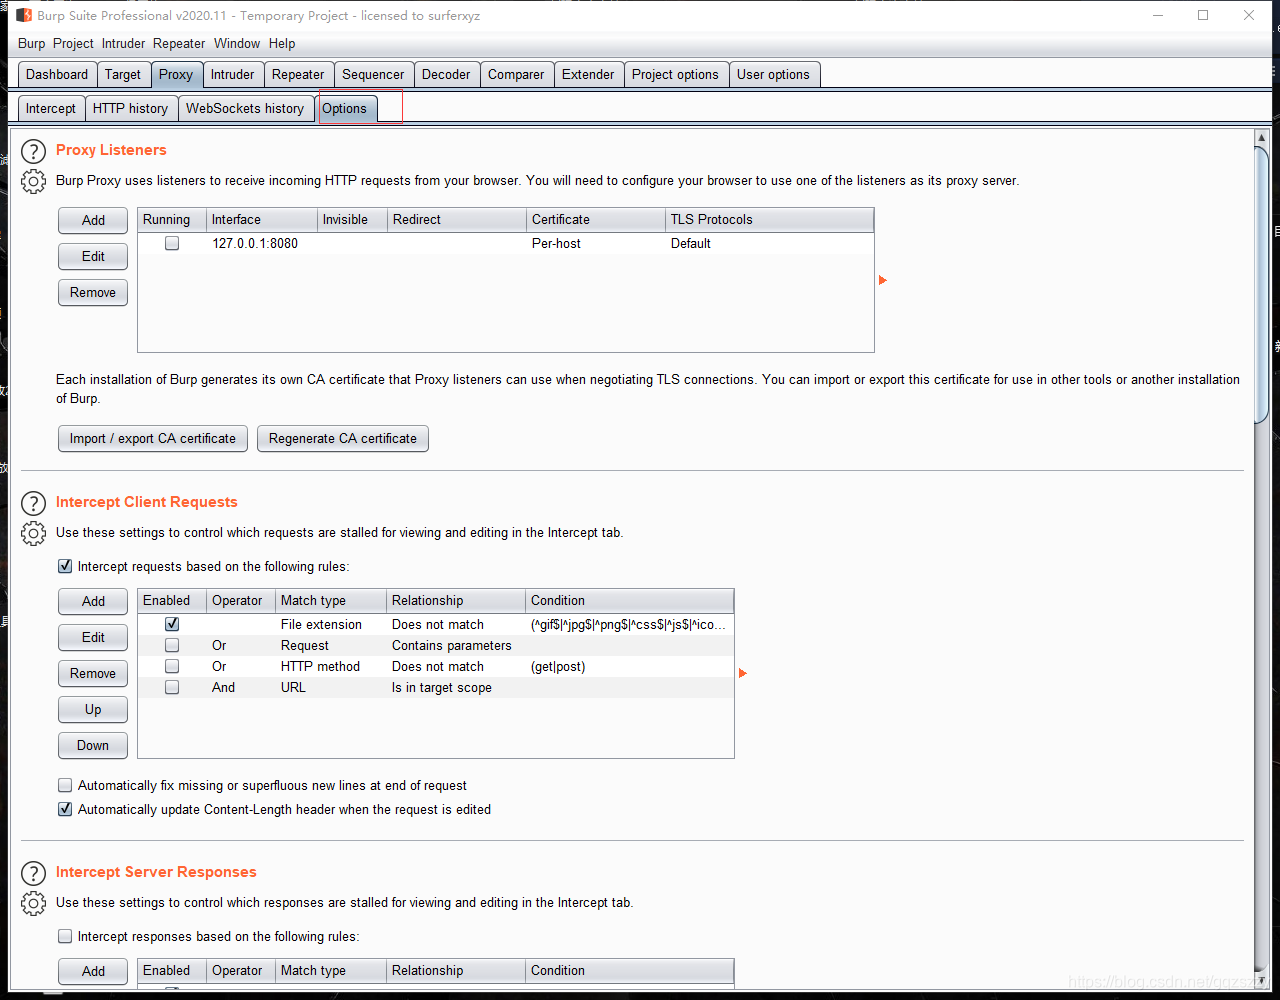
Task: Open the Burp menu
Action: [32, 43]
